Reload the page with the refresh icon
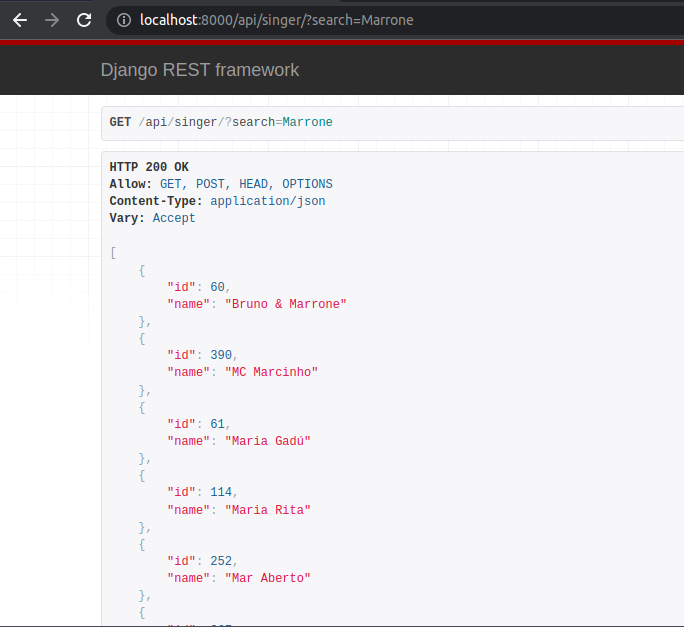Viewport: 684px width, 627px height. [84, 20]
